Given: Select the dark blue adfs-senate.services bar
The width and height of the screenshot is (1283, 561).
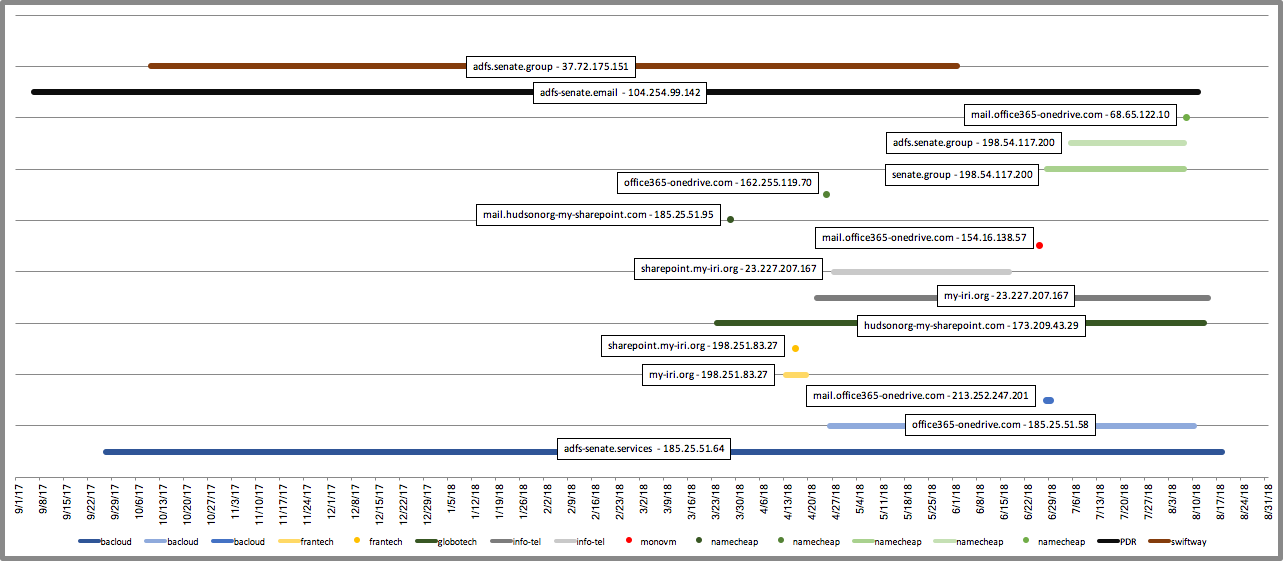Looking at the screenshot, I should coord(664,452).
